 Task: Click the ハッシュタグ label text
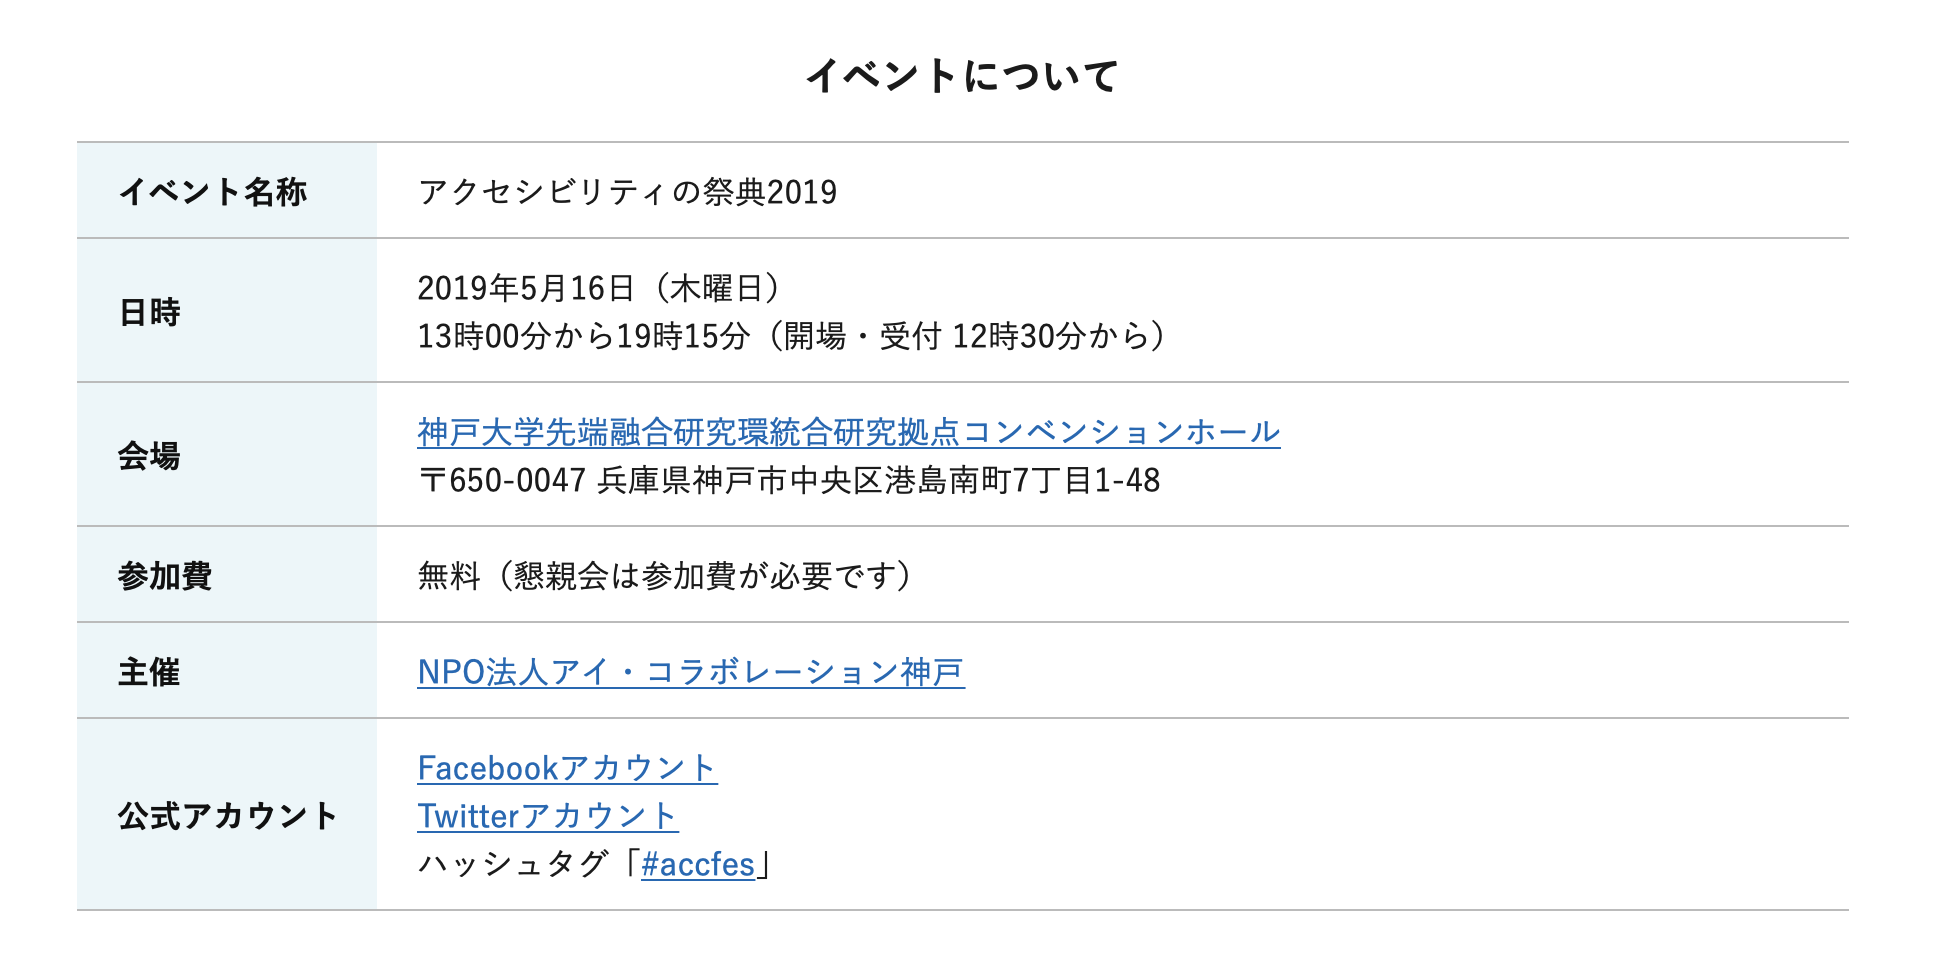coord(512,864)
